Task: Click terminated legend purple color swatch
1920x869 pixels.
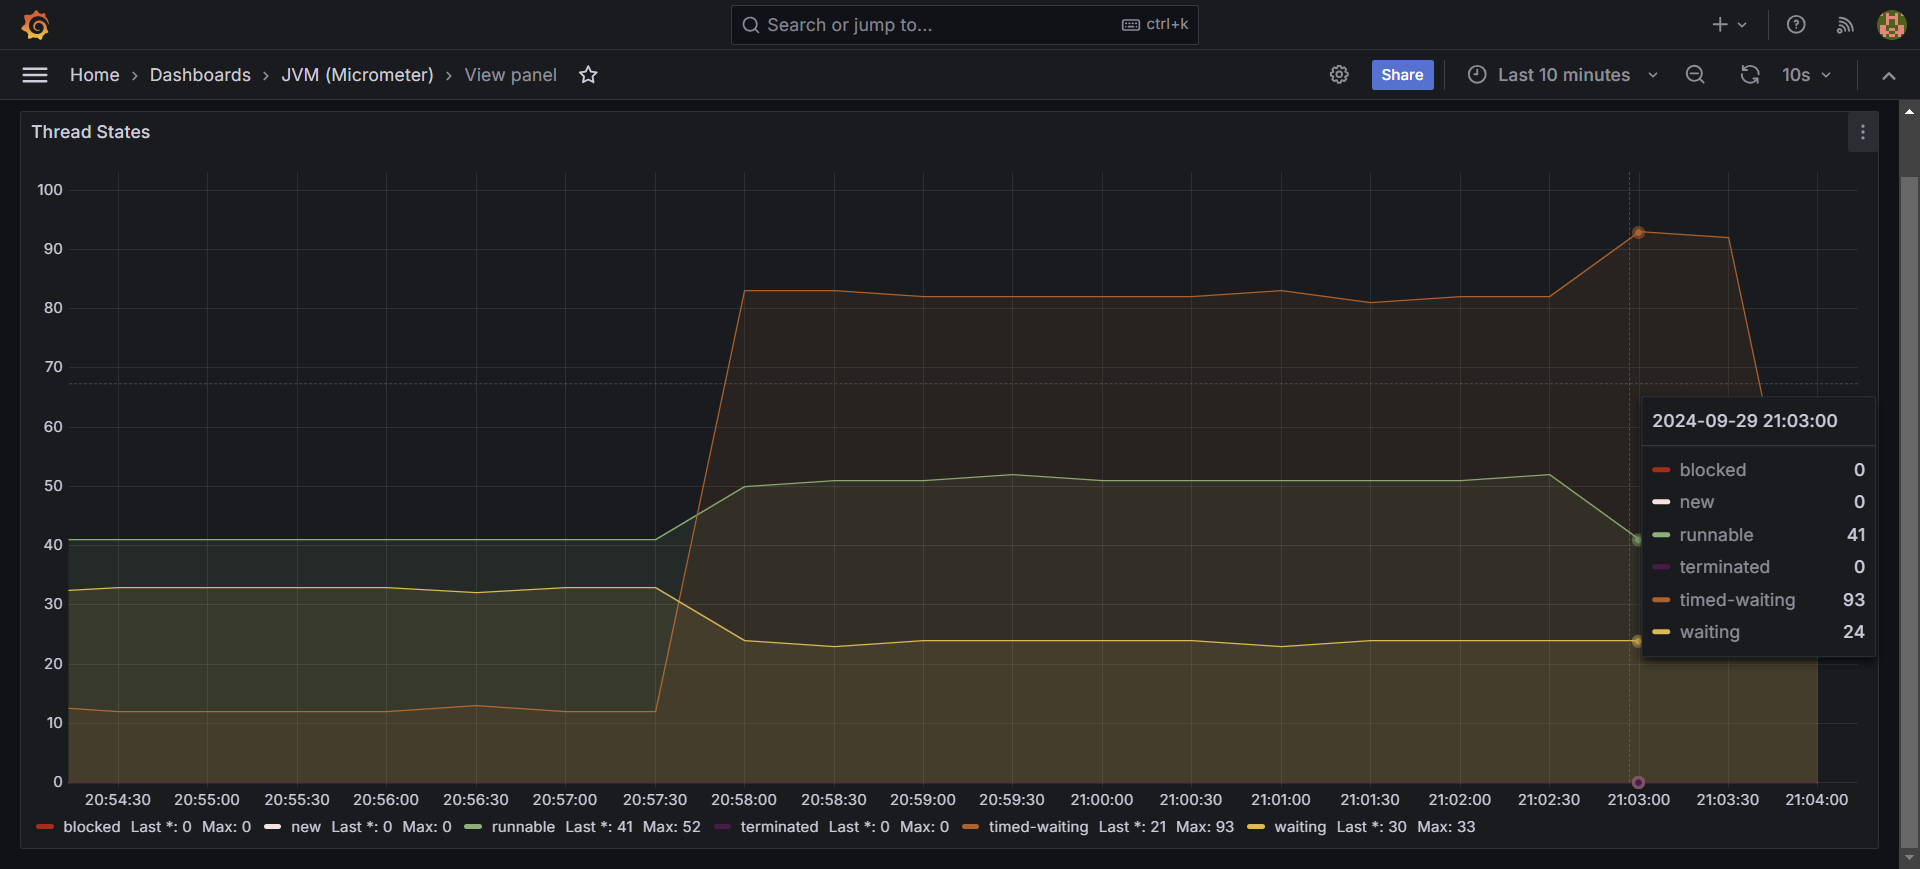Action: [x=722, y=827]
